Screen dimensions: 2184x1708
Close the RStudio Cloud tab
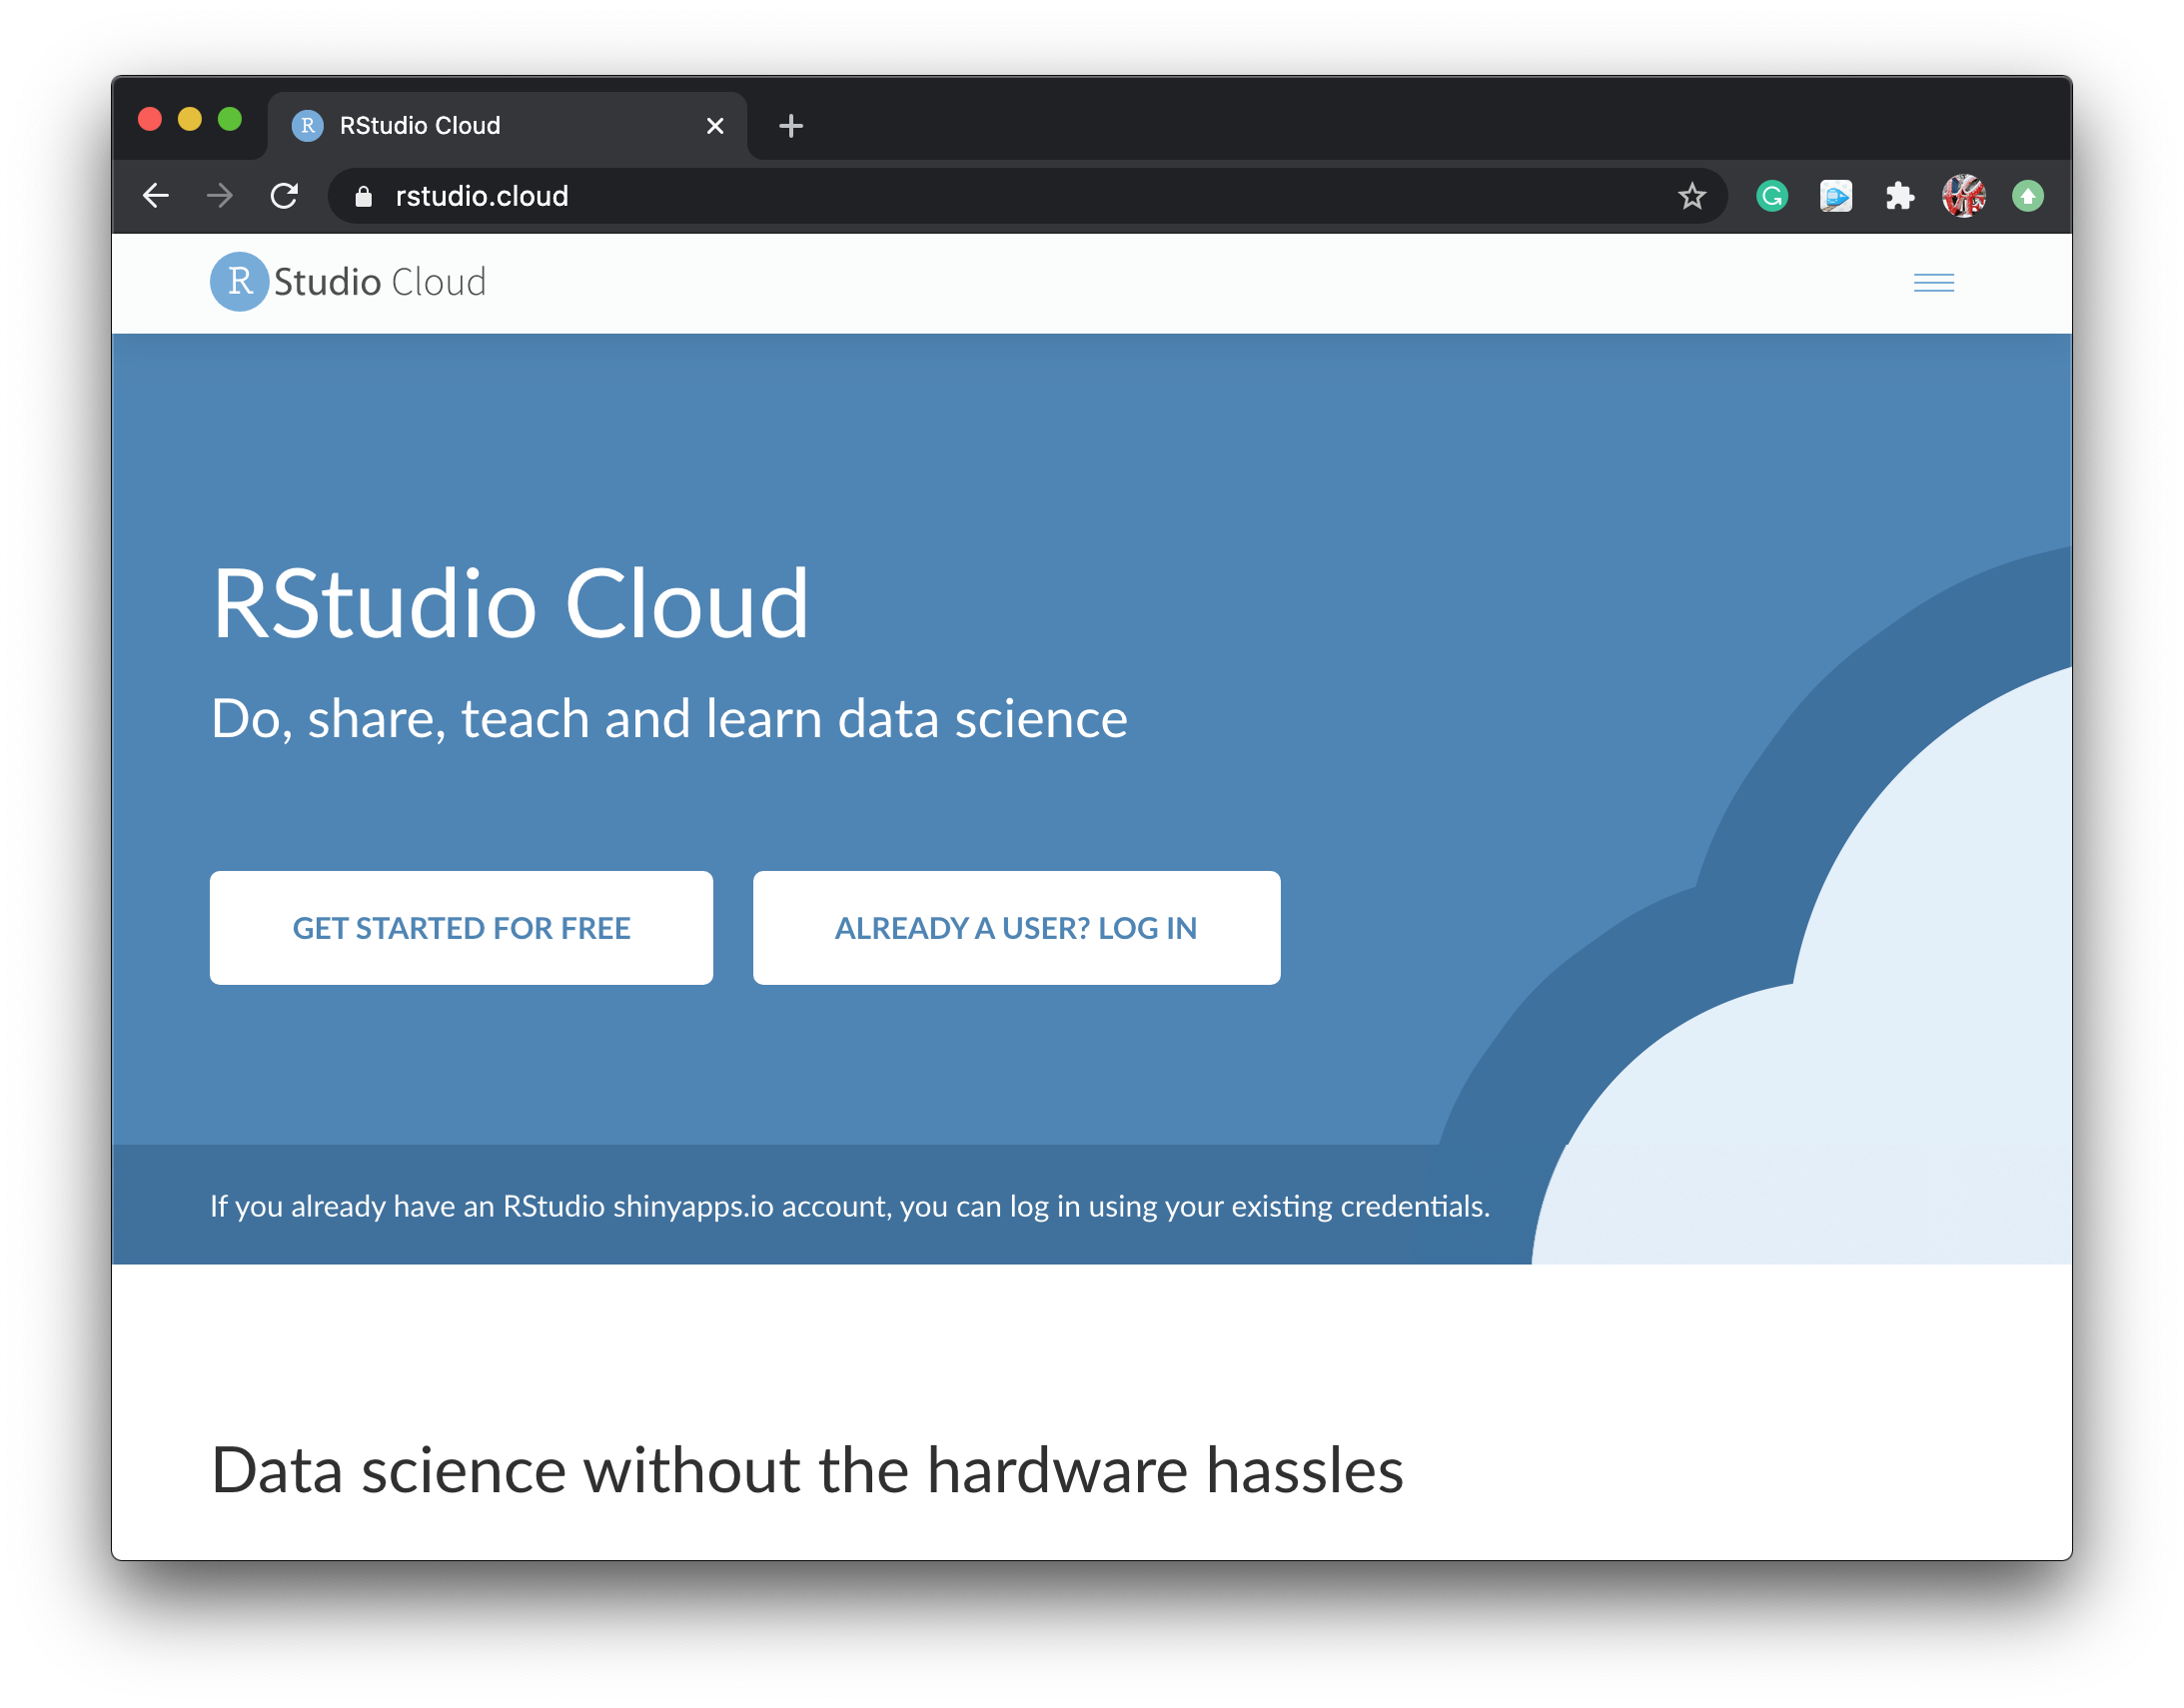[x=715, y=126]
